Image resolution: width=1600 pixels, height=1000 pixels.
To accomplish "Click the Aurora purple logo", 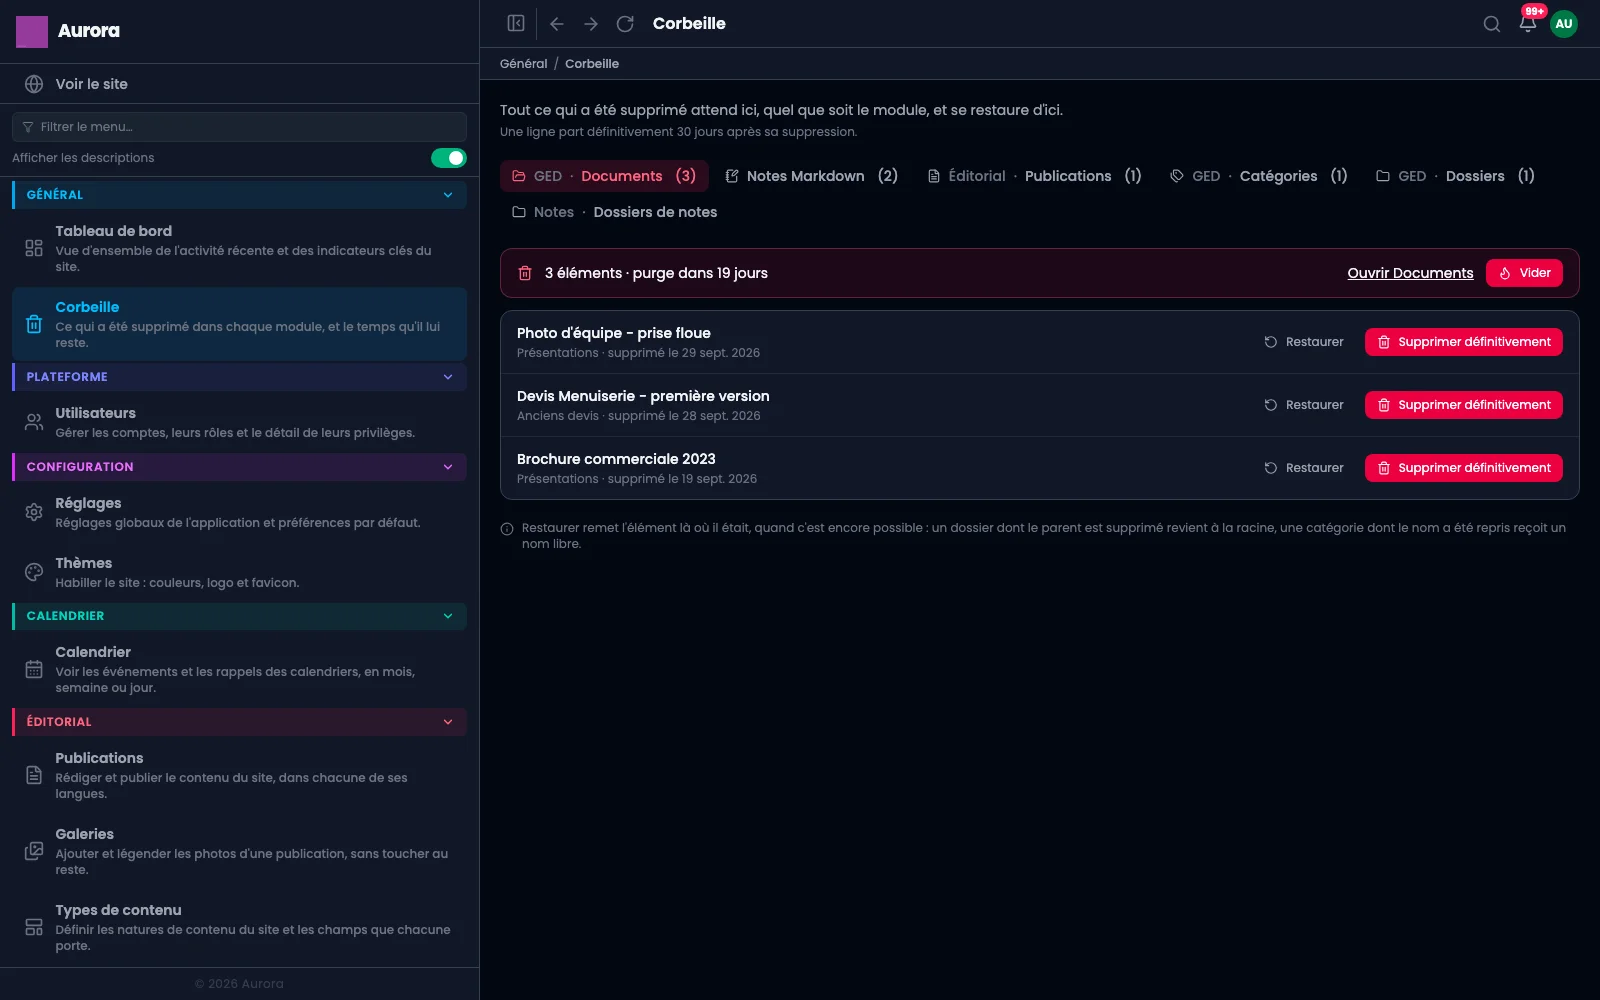I will coord(32,31).
